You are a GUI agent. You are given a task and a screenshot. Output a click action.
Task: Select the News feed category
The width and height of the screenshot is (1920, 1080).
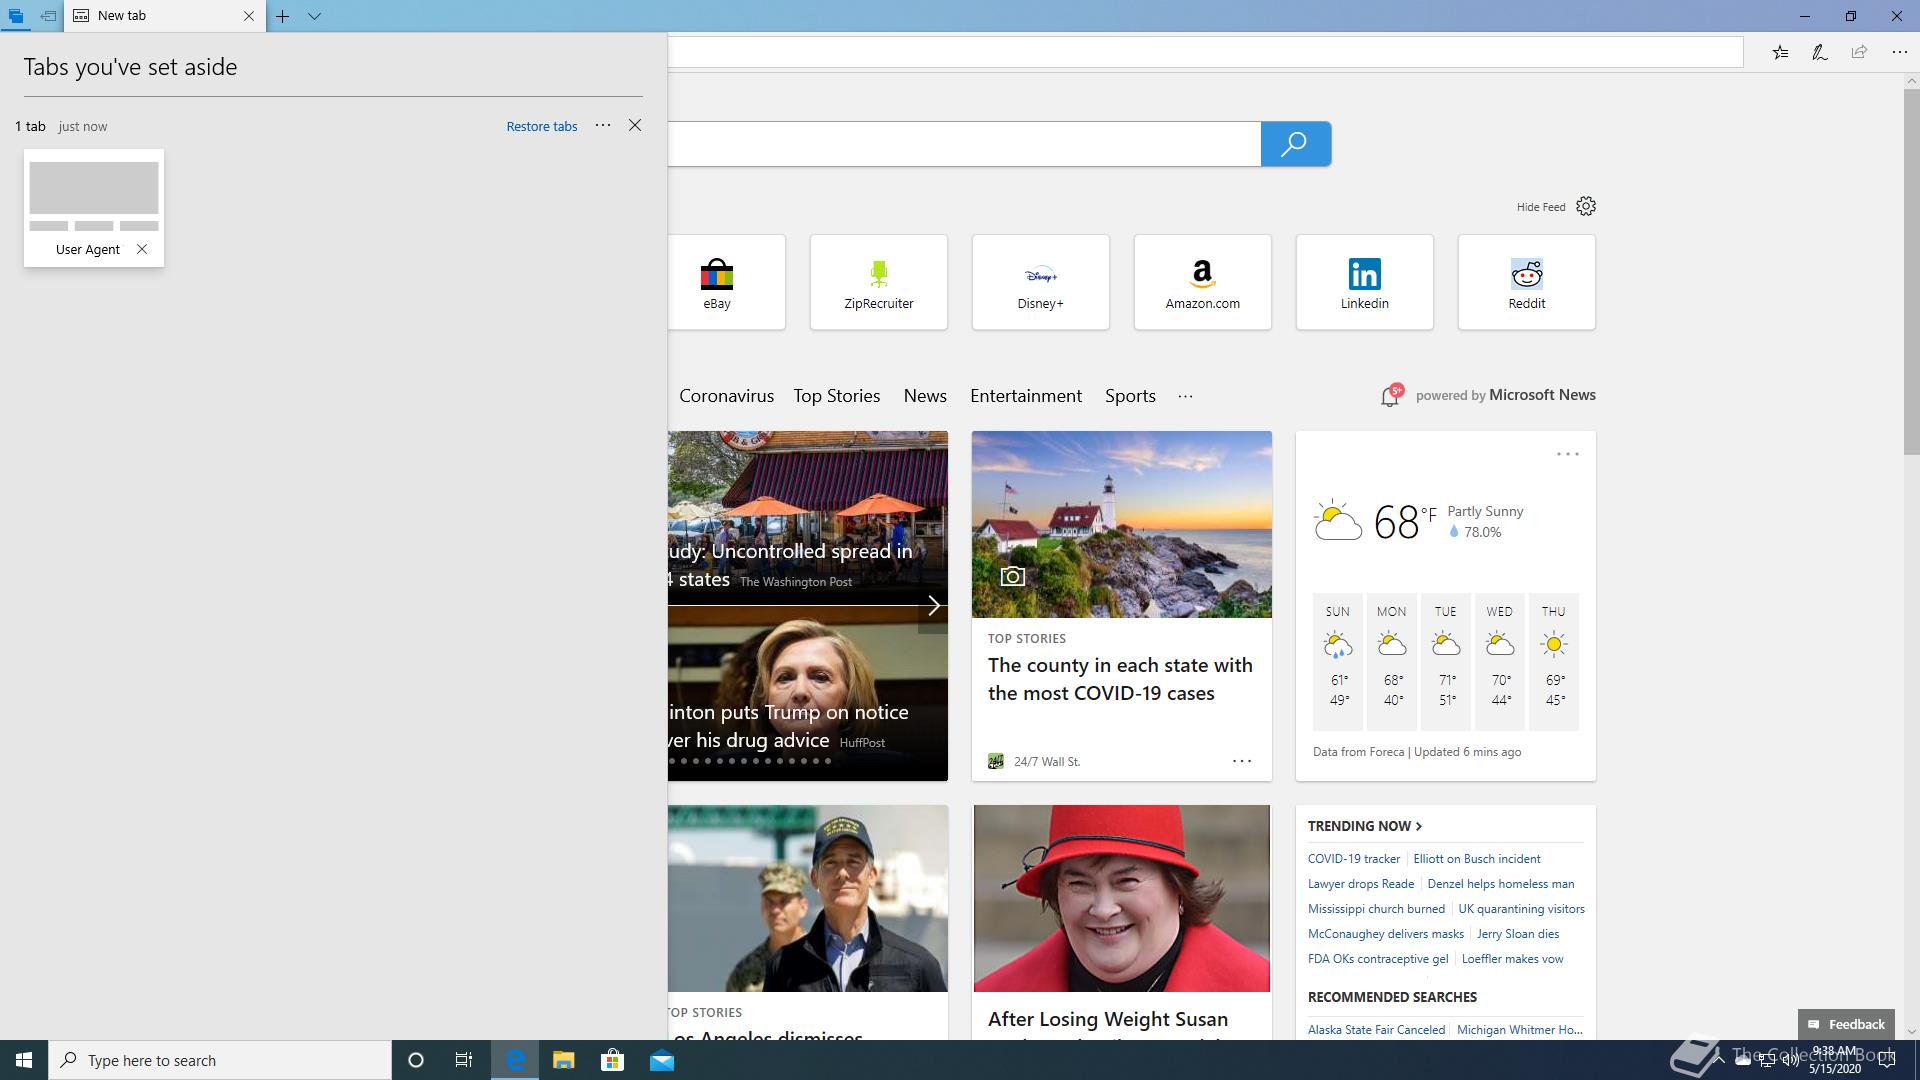point(925,396)
